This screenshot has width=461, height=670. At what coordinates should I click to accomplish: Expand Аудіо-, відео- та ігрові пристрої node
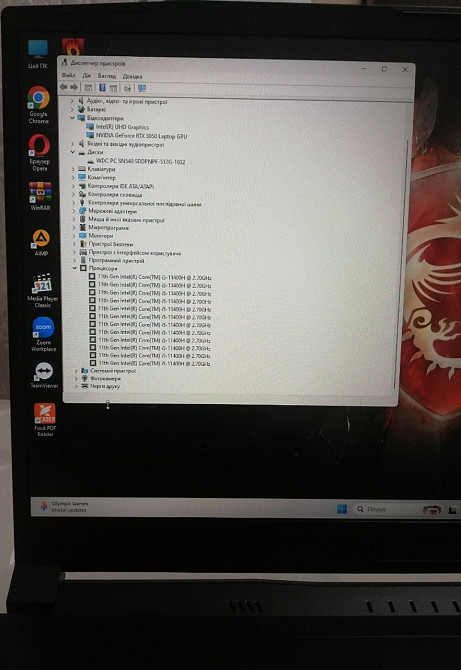pos(72,101)
